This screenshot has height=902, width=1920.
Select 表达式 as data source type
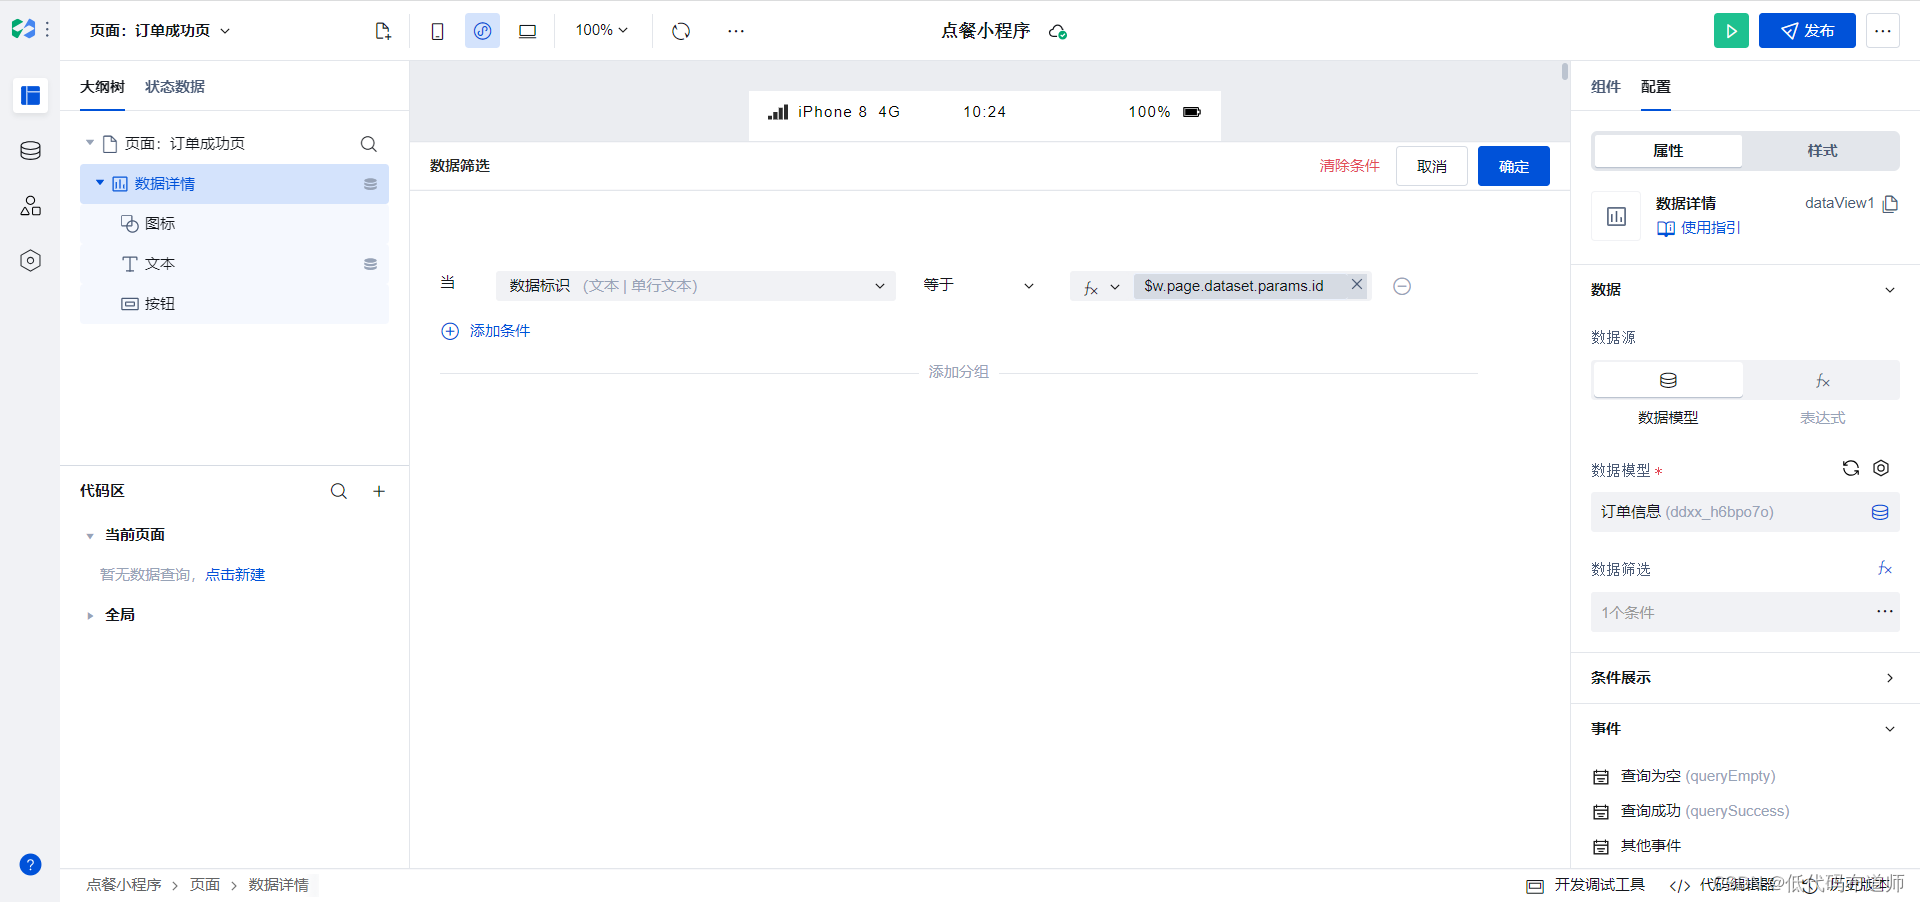tap(1822, 381)
